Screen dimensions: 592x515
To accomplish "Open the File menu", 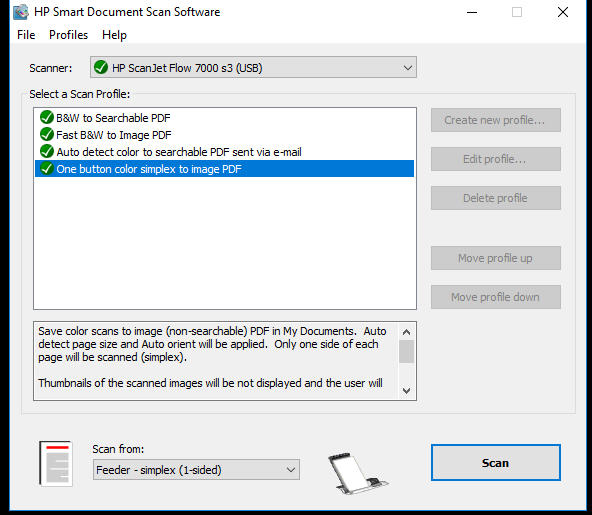I will pyautogui.click(x=26, y=35).
